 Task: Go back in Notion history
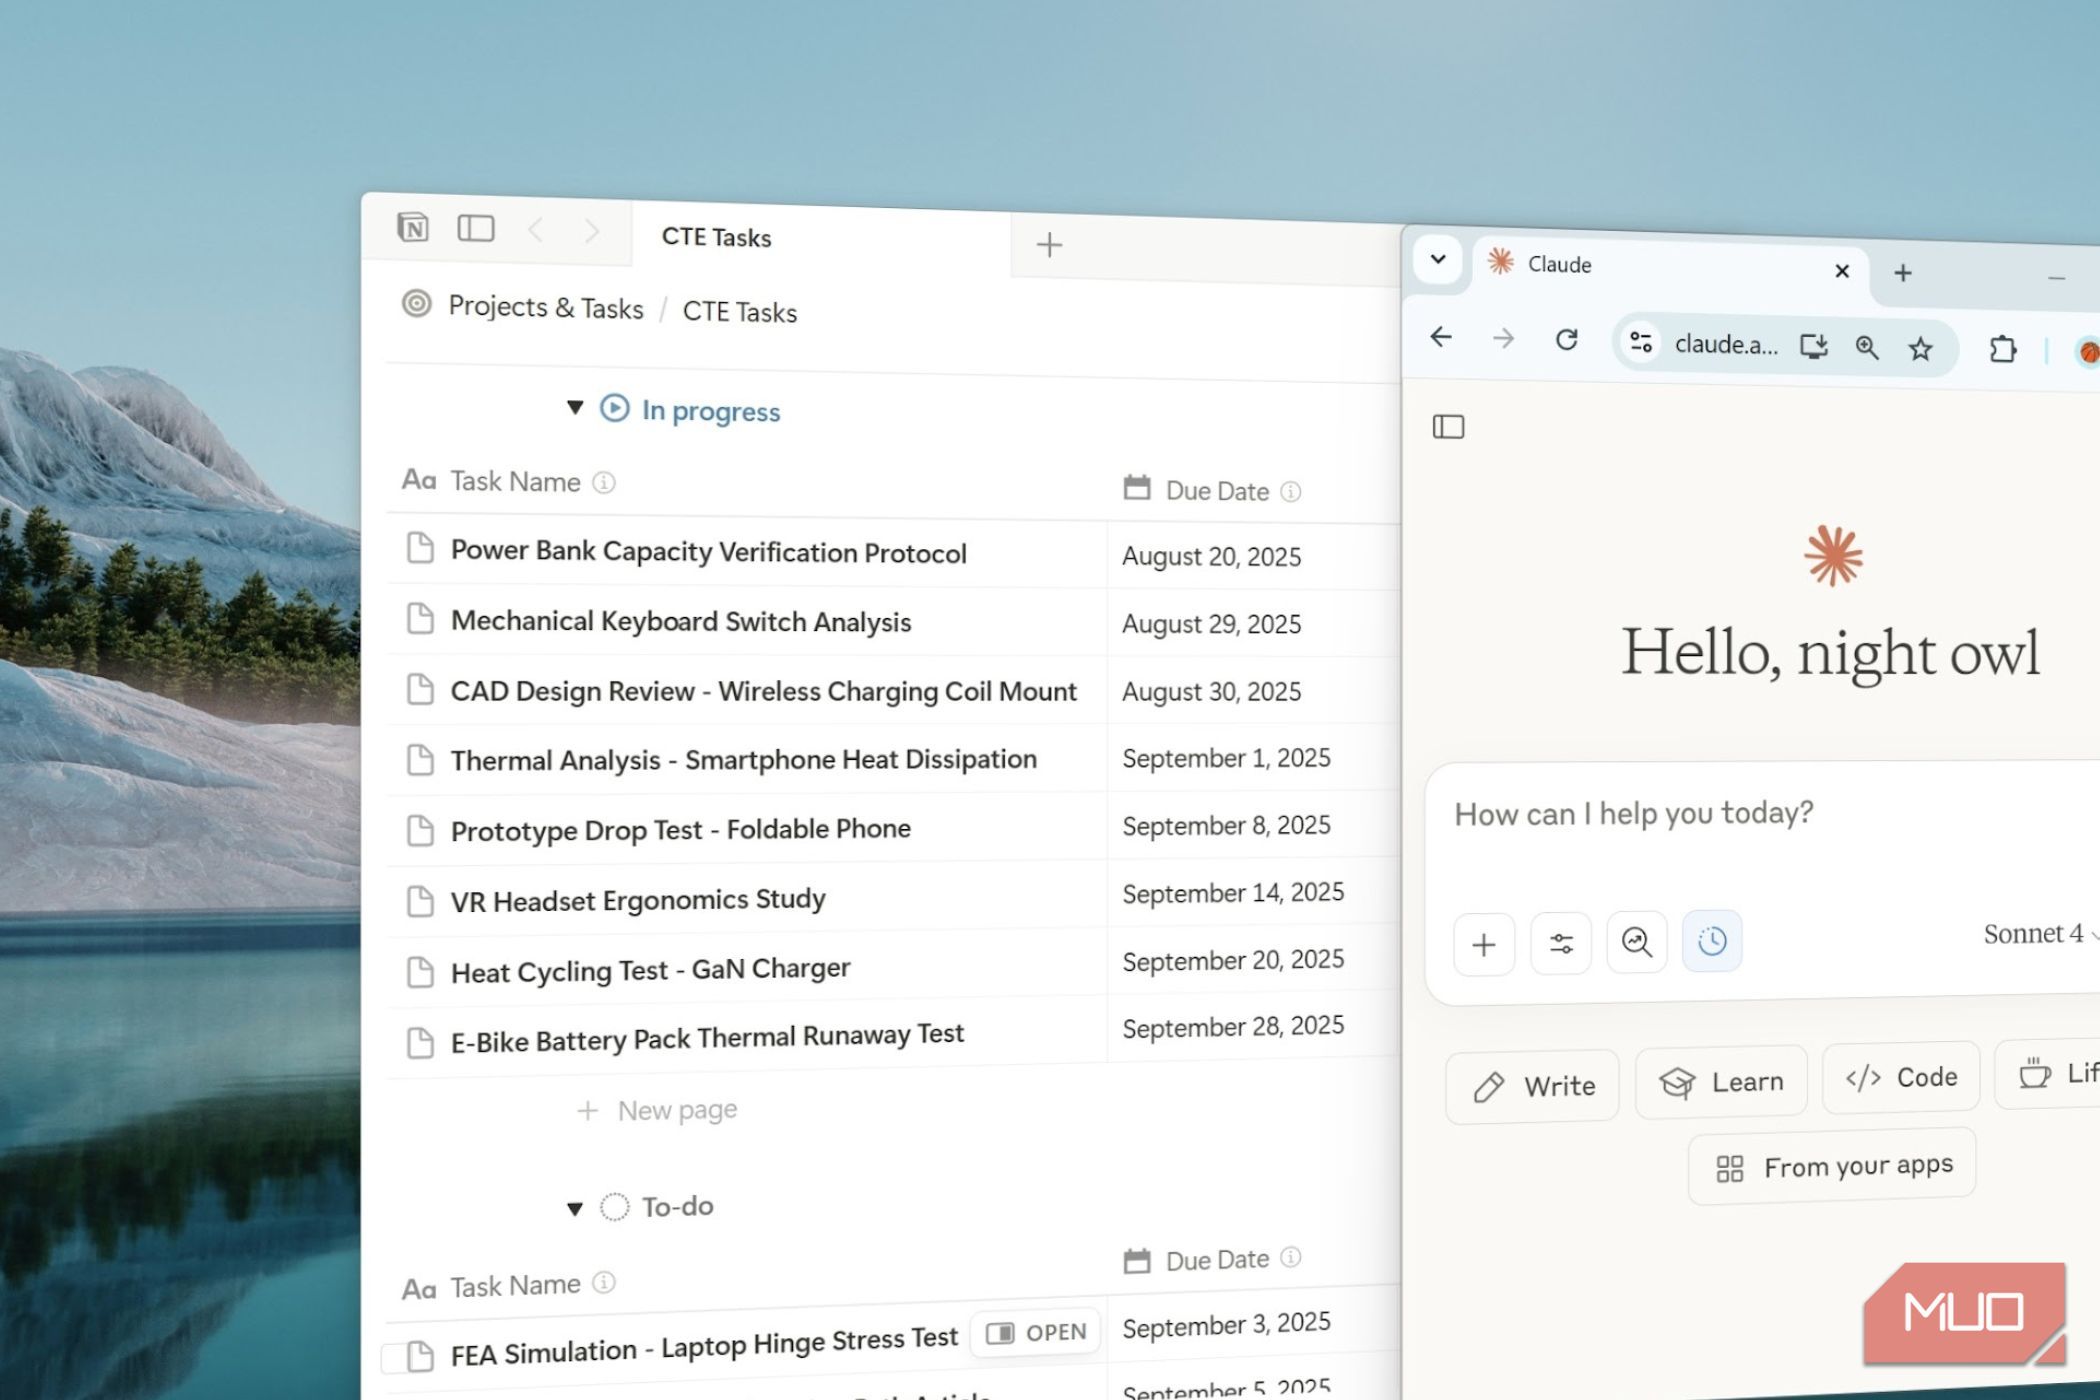coord(536,231)
